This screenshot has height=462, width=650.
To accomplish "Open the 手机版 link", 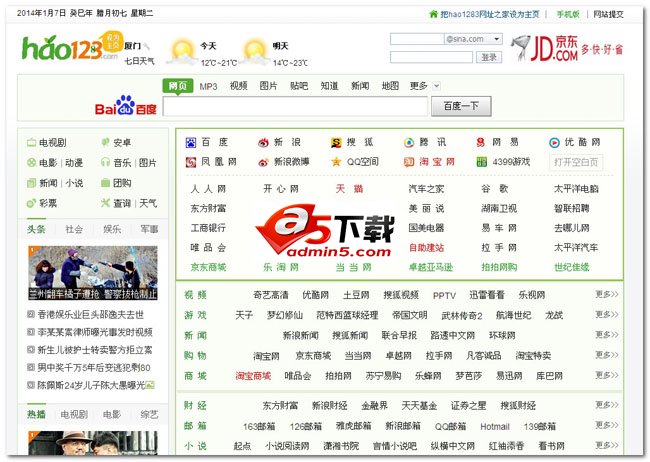I will (568, 14).
